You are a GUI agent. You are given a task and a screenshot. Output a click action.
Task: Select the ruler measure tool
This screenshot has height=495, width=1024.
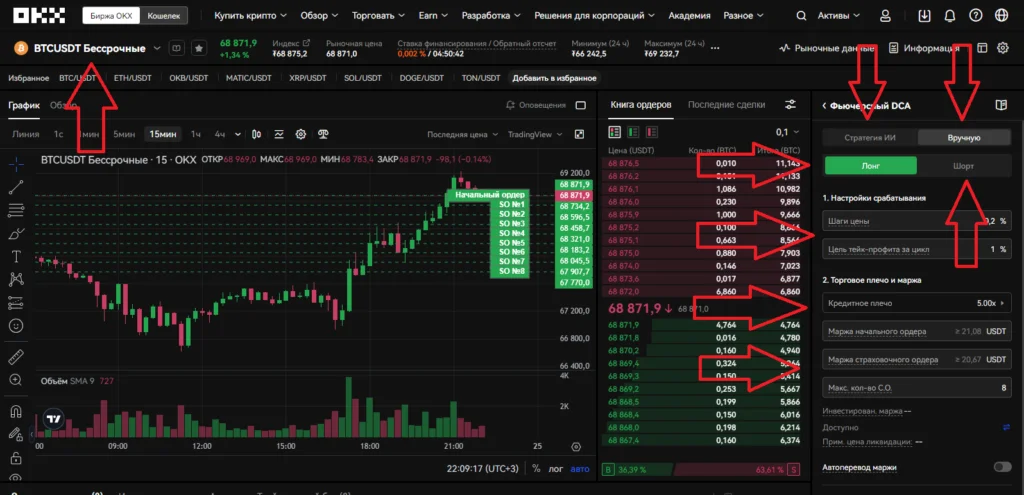point(15,356)
